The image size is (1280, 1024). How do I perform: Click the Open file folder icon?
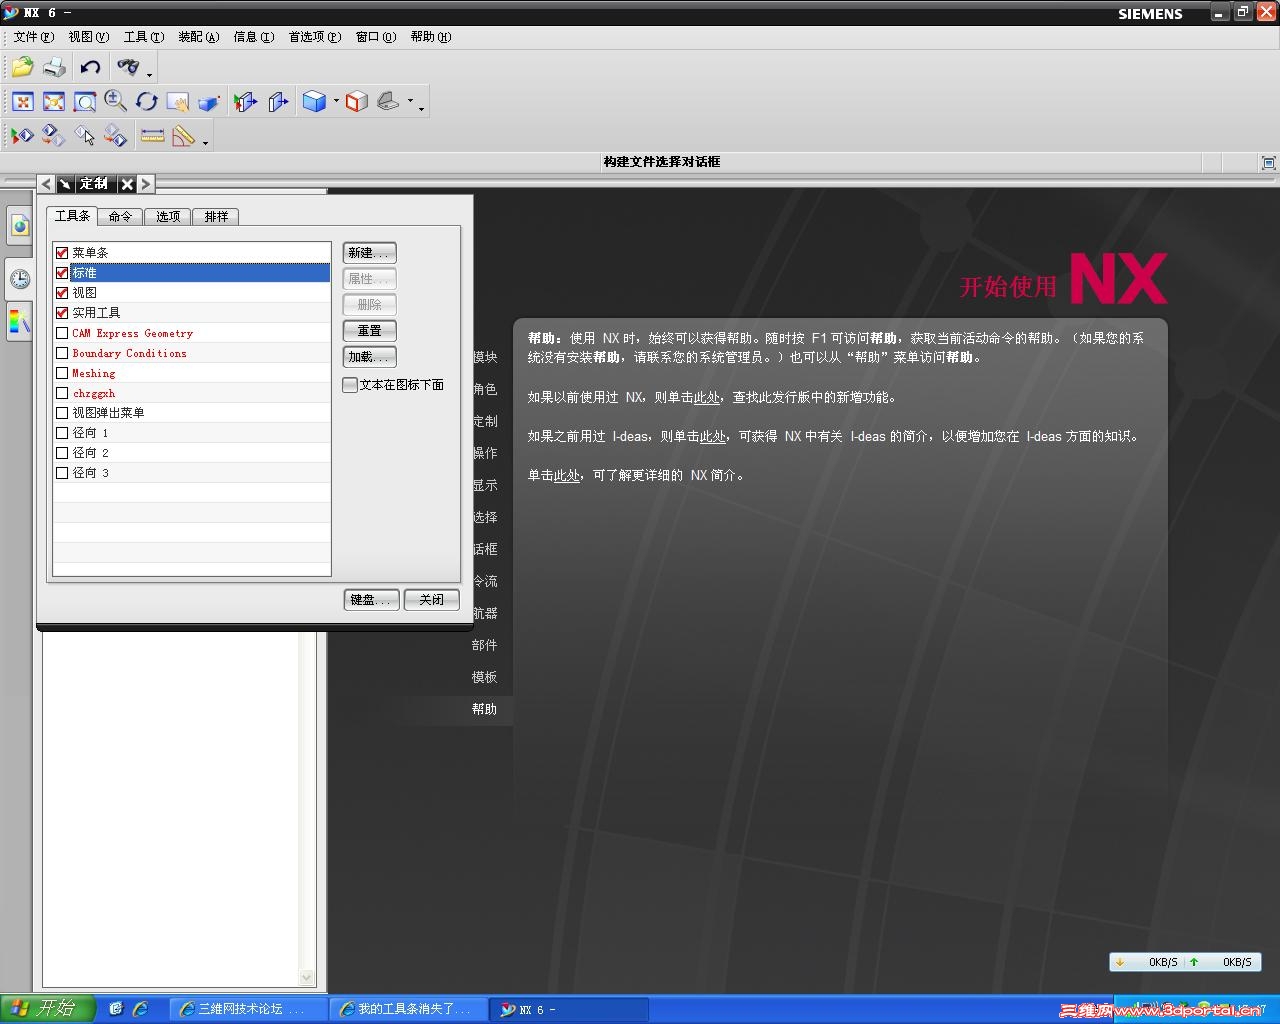tap(22, 67)
